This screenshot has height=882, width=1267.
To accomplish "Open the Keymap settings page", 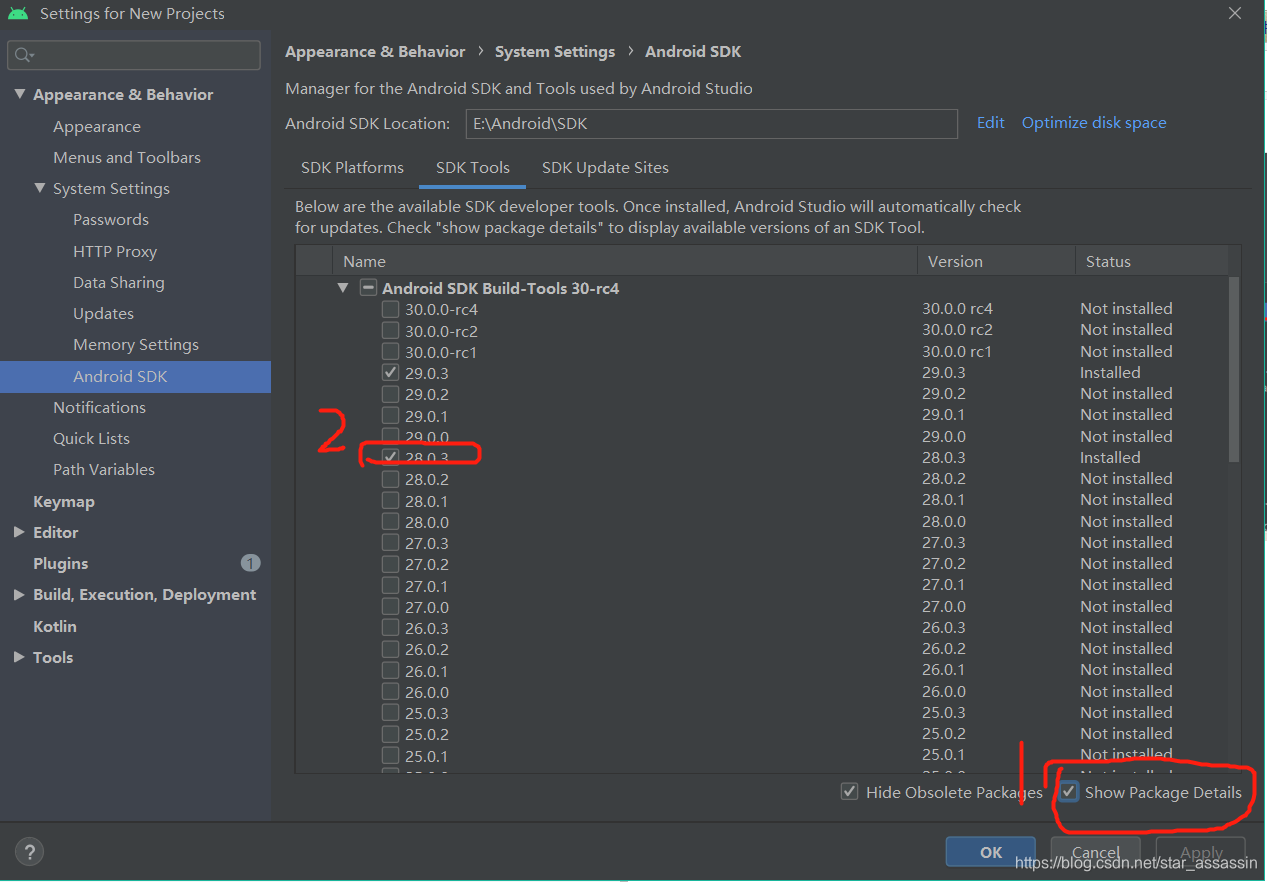I will click(64, 501).
